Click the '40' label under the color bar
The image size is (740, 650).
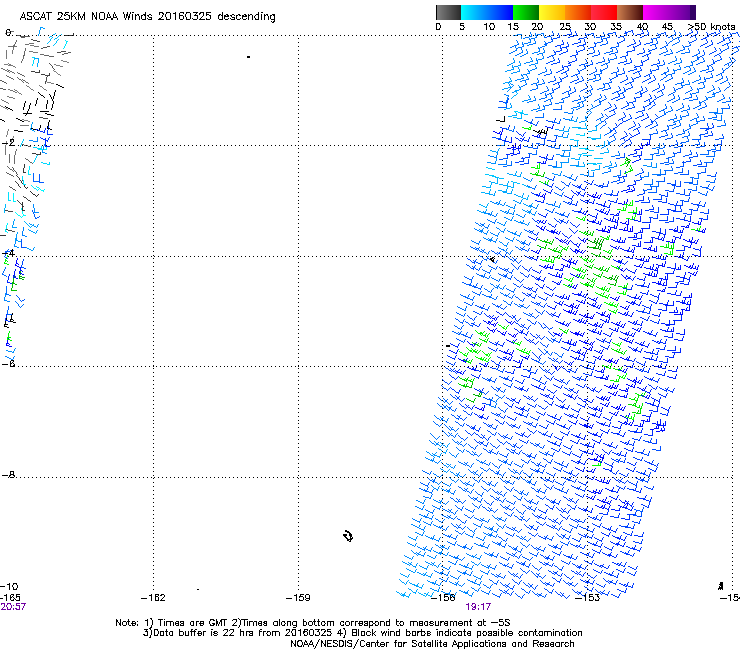tap(642, 27)
